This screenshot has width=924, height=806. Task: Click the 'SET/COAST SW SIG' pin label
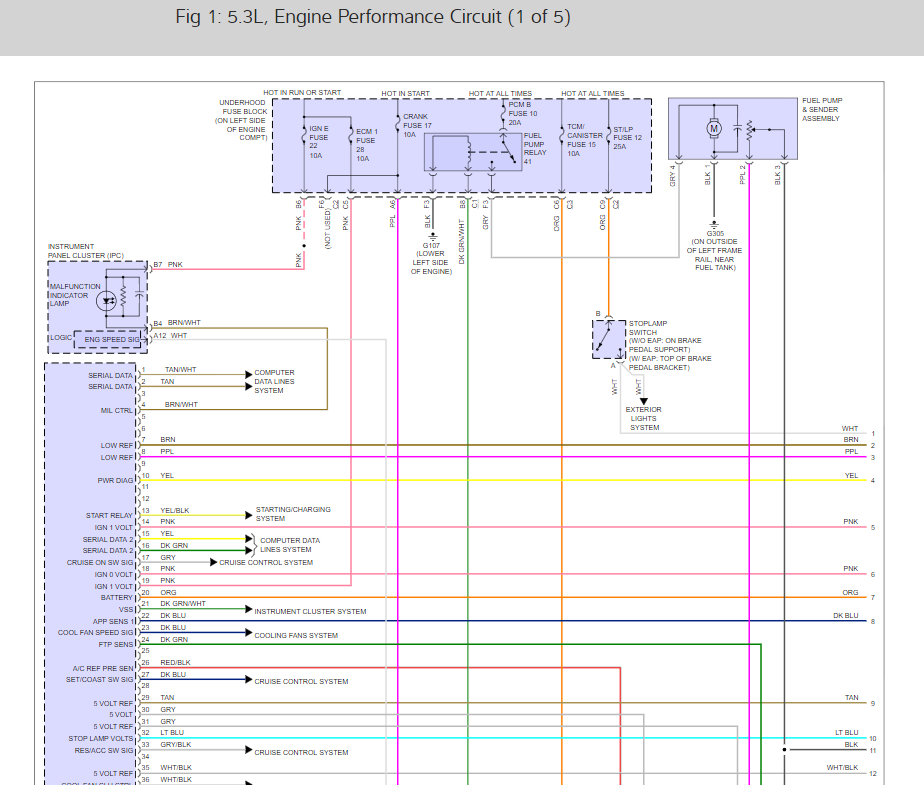100,679
